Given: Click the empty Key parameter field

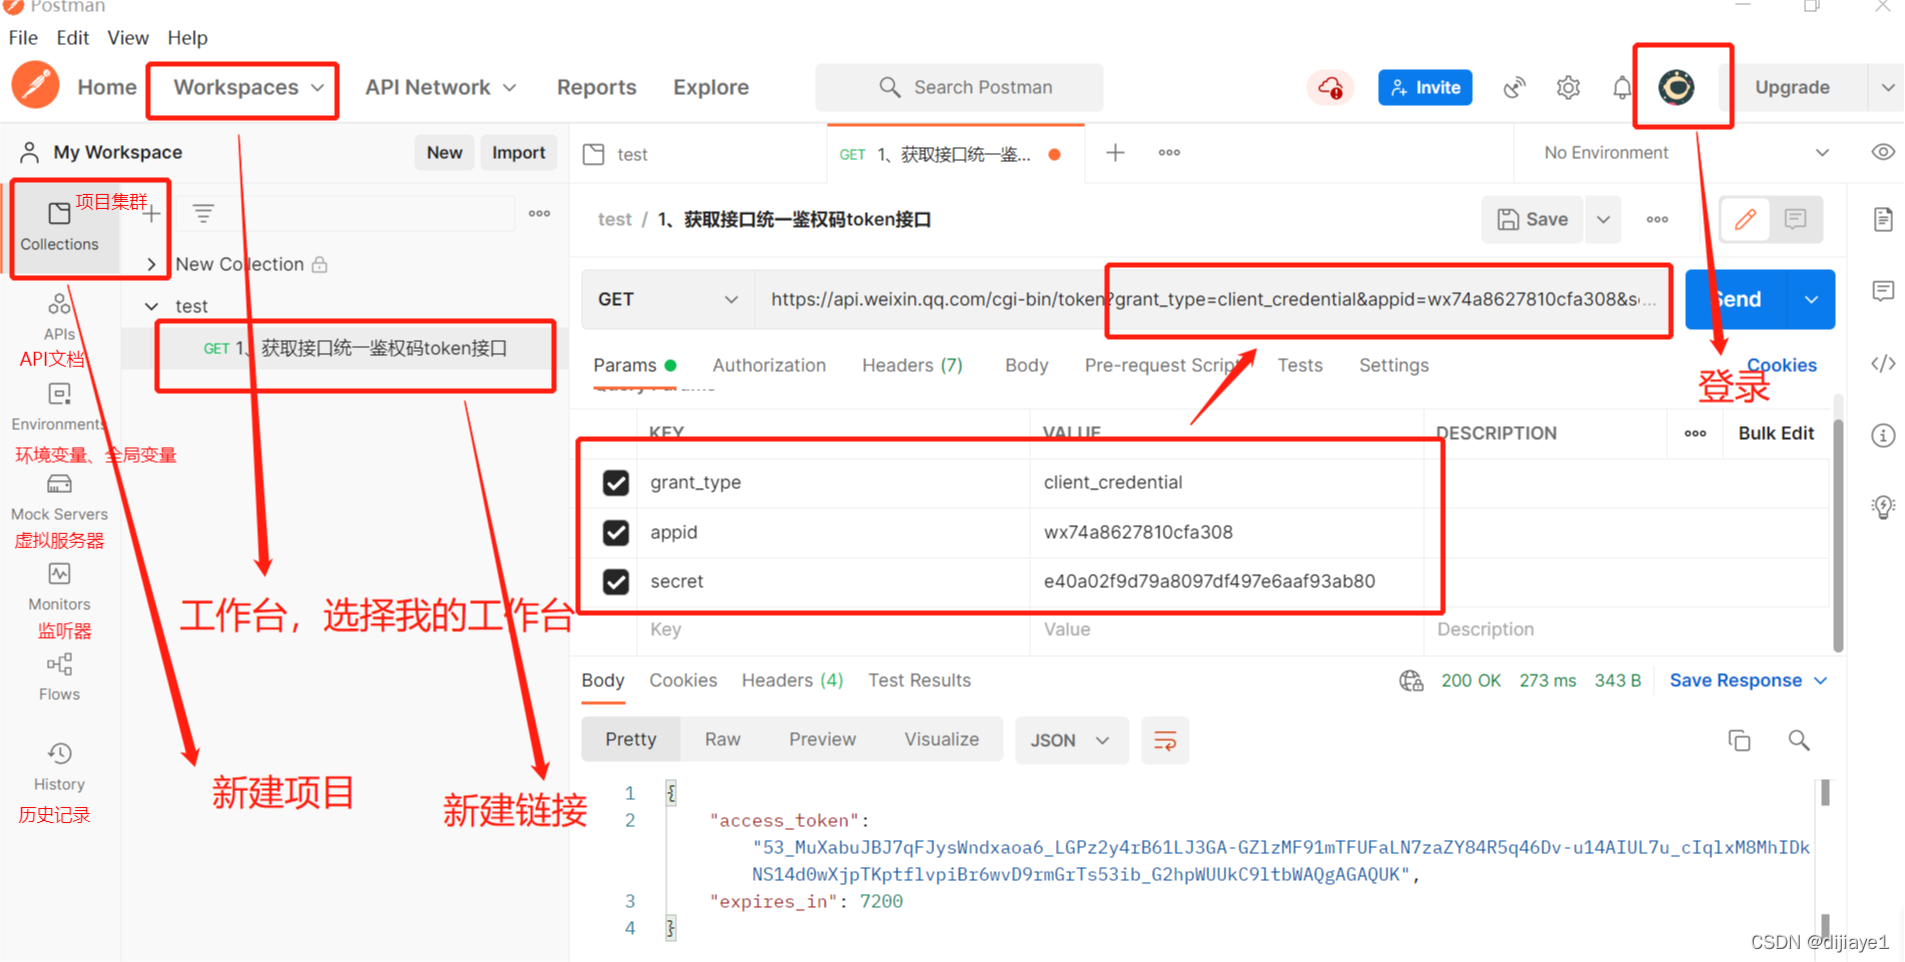Looking at the screenshot, I should click(x=833, y=630).
